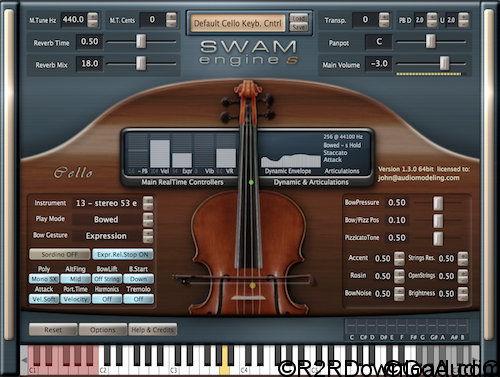Click the Dynamic Envelope graph
The width and height of the screenshot is (500, 377).
[291, 161]
